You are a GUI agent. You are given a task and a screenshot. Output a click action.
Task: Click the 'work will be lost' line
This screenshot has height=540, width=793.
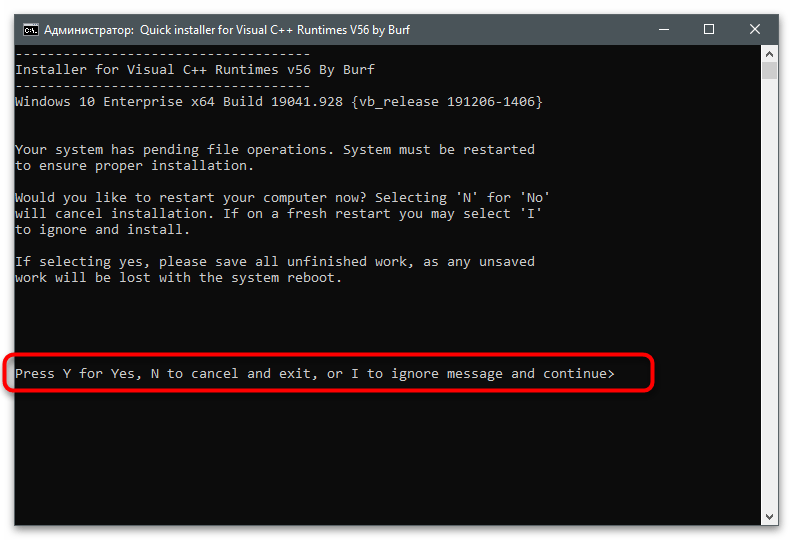click(x=179, y=278)
